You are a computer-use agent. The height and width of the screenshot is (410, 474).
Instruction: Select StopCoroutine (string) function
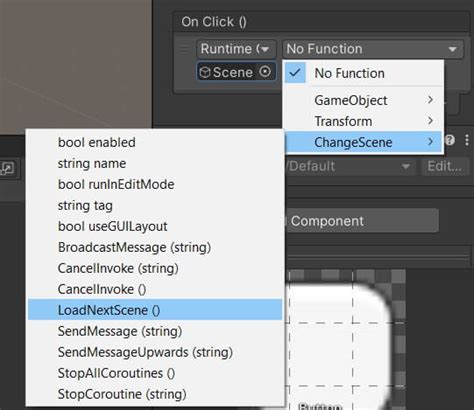tap(155, 394)
